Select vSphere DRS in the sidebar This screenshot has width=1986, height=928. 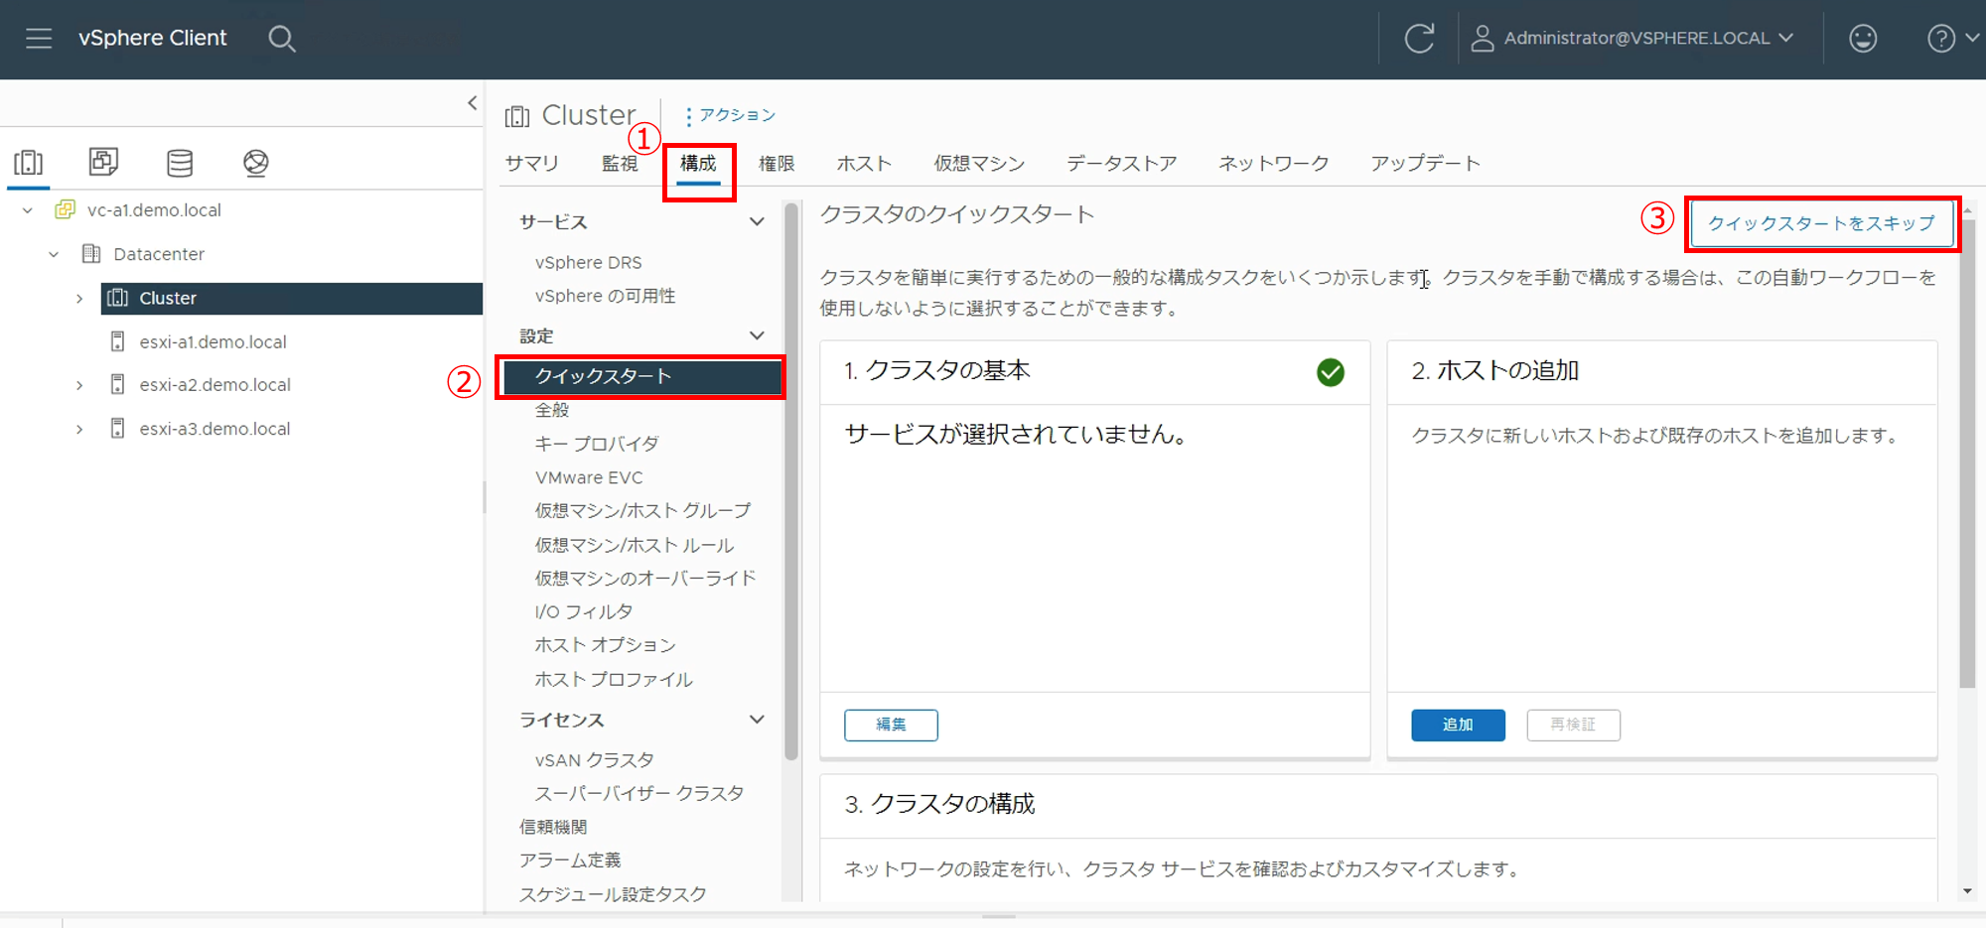(x=588, y=262)
